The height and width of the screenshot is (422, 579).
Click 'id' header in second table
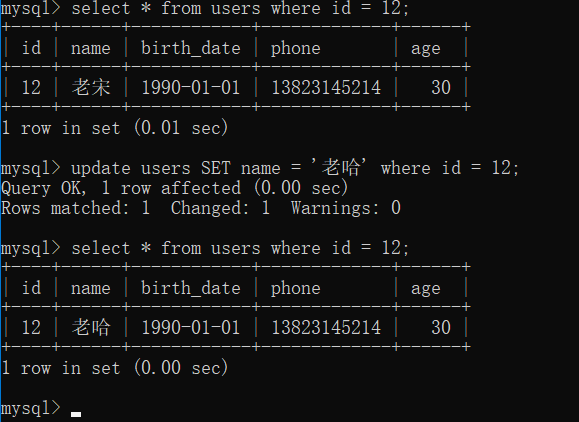31,288
